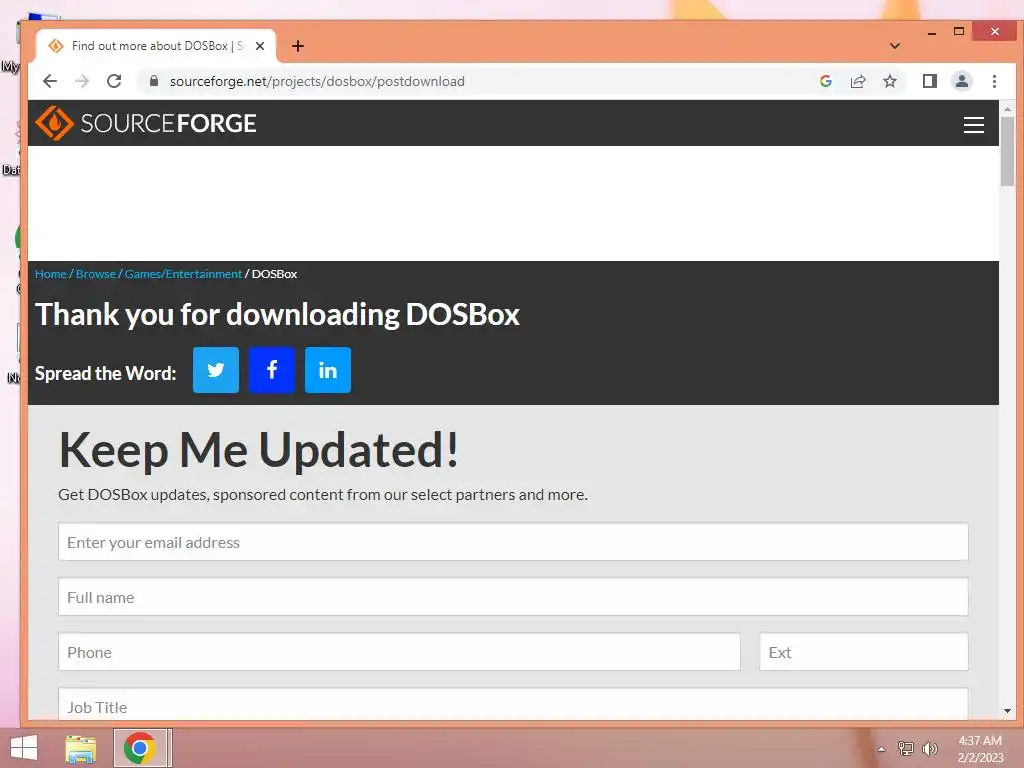Screen dimensions: 1024x768
Task: Open a new tab with the plus button
Action: tap(298, 46)
